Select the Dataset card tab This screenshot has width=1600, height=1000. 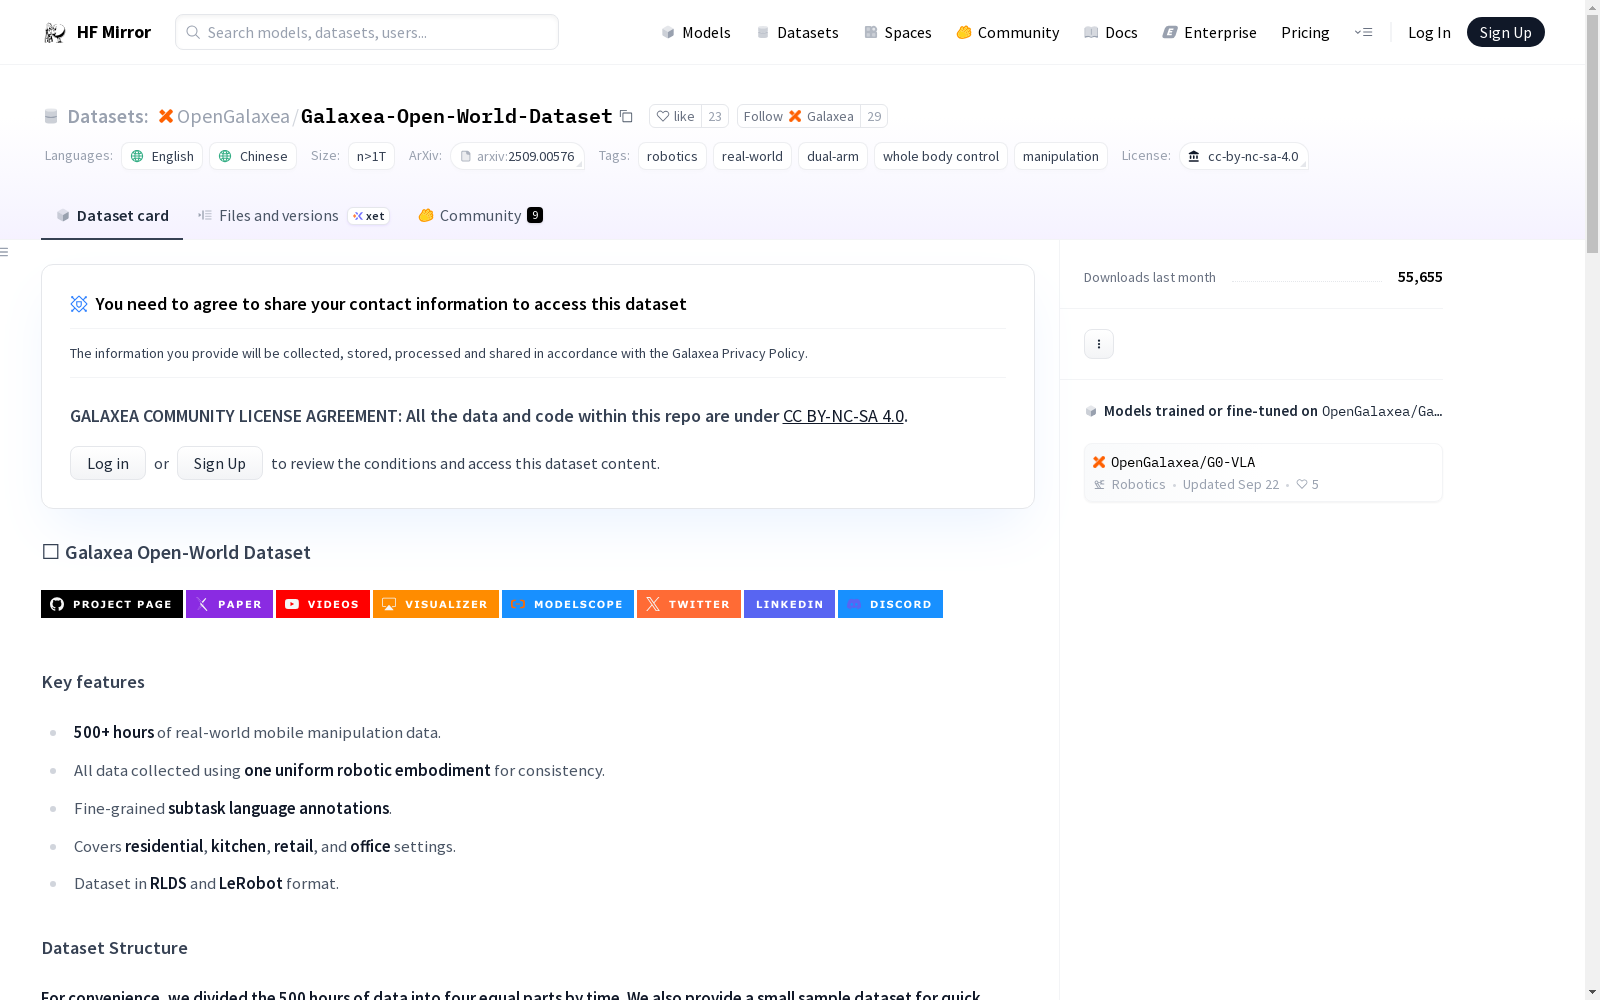112,216
